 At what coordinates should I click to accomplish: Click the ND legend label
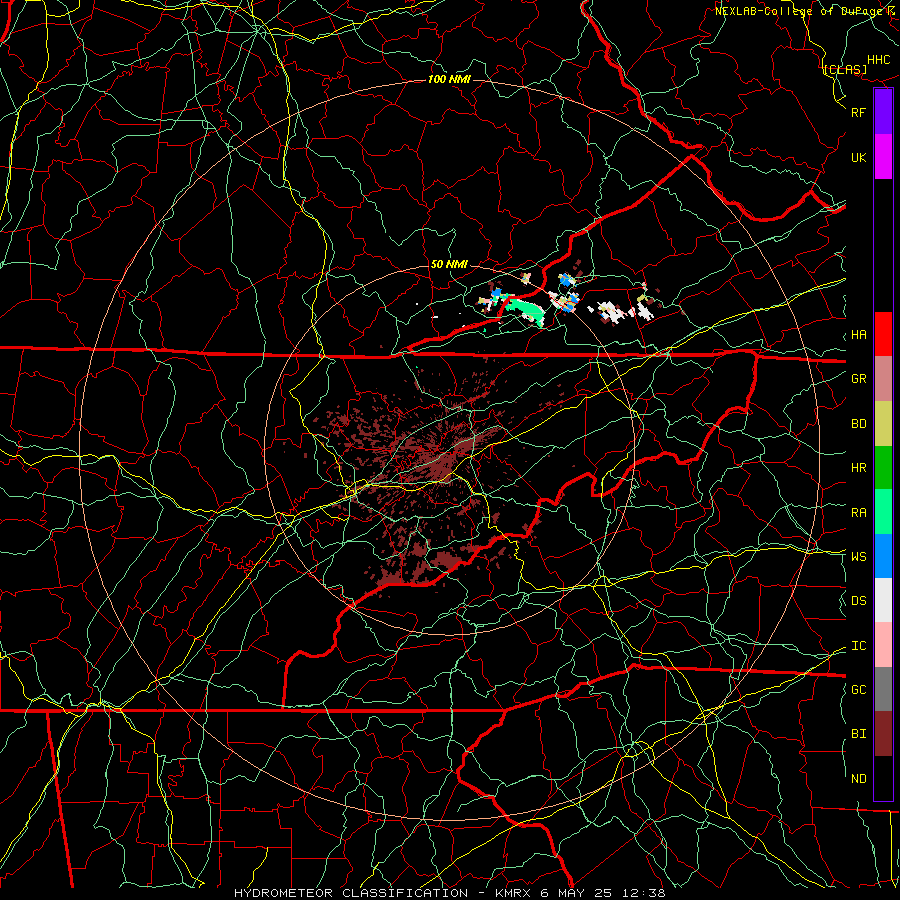pyautogui.click(x=858, y=779)
